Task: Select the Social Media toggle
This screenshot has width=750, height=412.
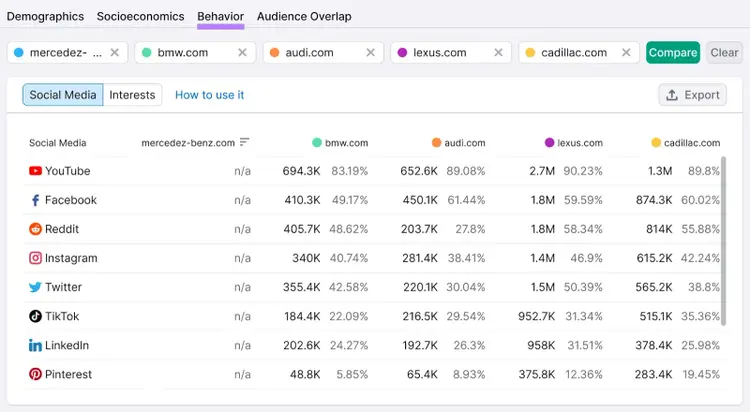Action: [63, 95]
